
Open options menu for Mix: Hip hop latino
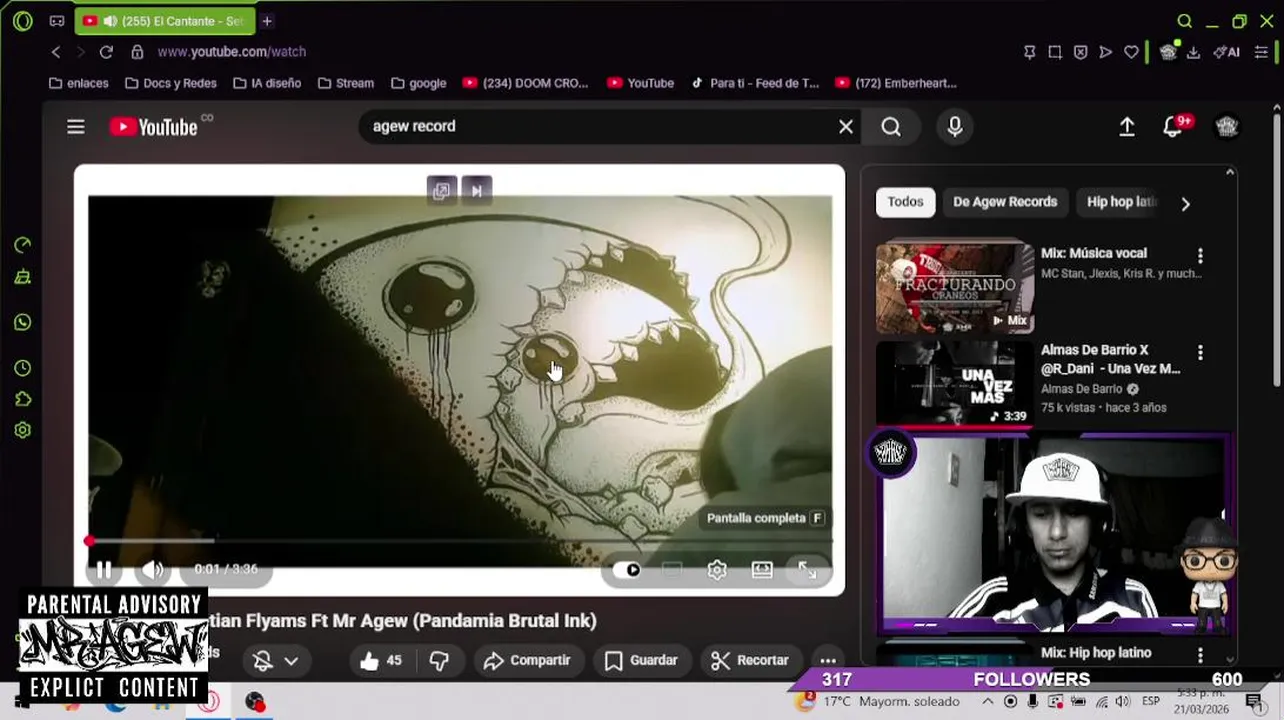pos(1200,655)
